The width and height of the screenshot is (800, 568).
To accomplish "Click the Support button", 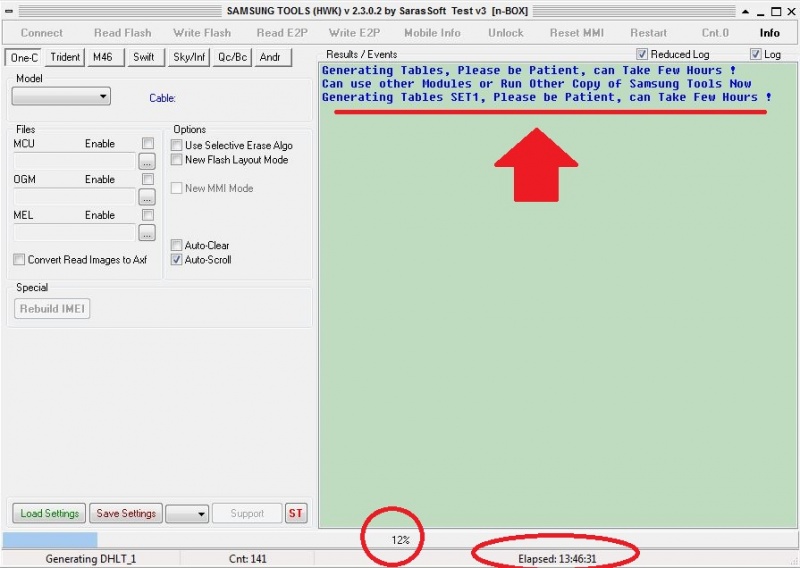I will pyautogui.click(x=247, y=513).
